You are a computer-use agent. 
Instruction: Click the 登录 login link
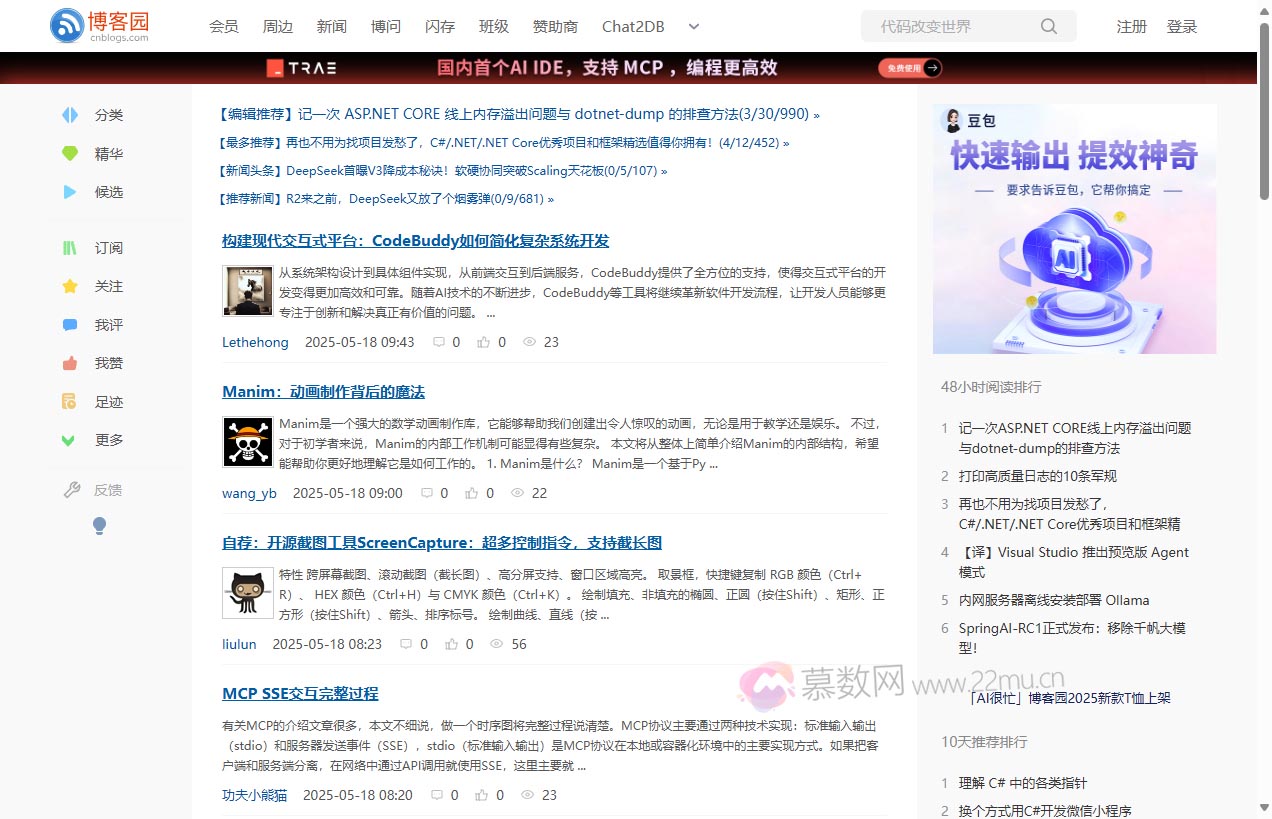pos(1181,27)
